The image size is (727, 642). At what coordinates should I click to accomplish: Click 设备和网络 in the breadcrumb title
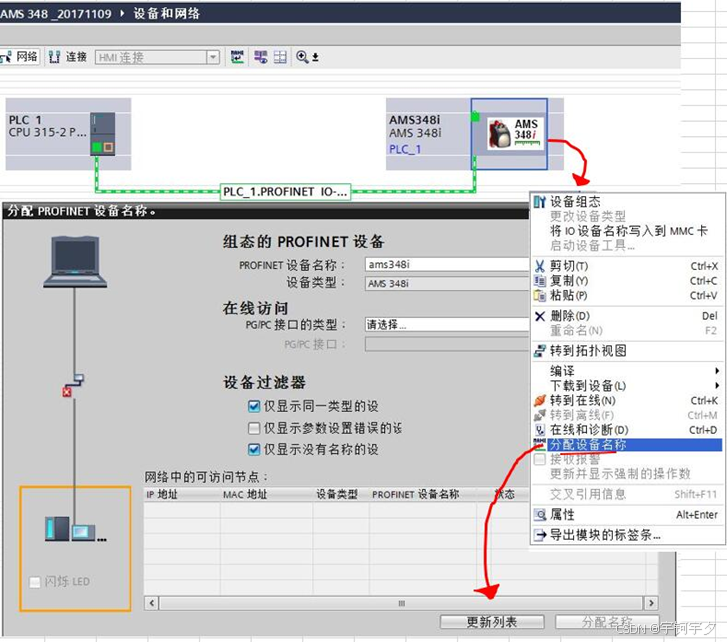tap(166, 13)
